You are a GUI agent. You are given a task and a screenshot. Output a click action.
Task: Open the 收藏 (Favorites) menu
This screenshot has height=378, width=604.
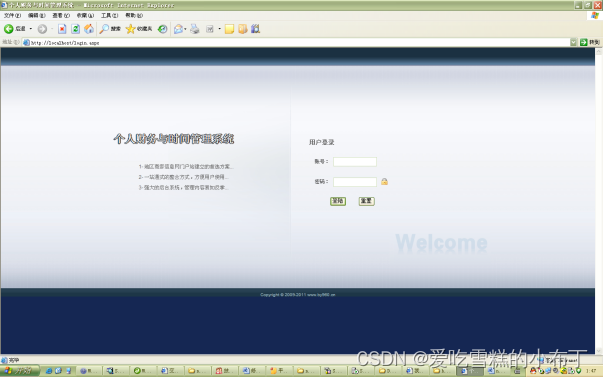pos(85,15)
